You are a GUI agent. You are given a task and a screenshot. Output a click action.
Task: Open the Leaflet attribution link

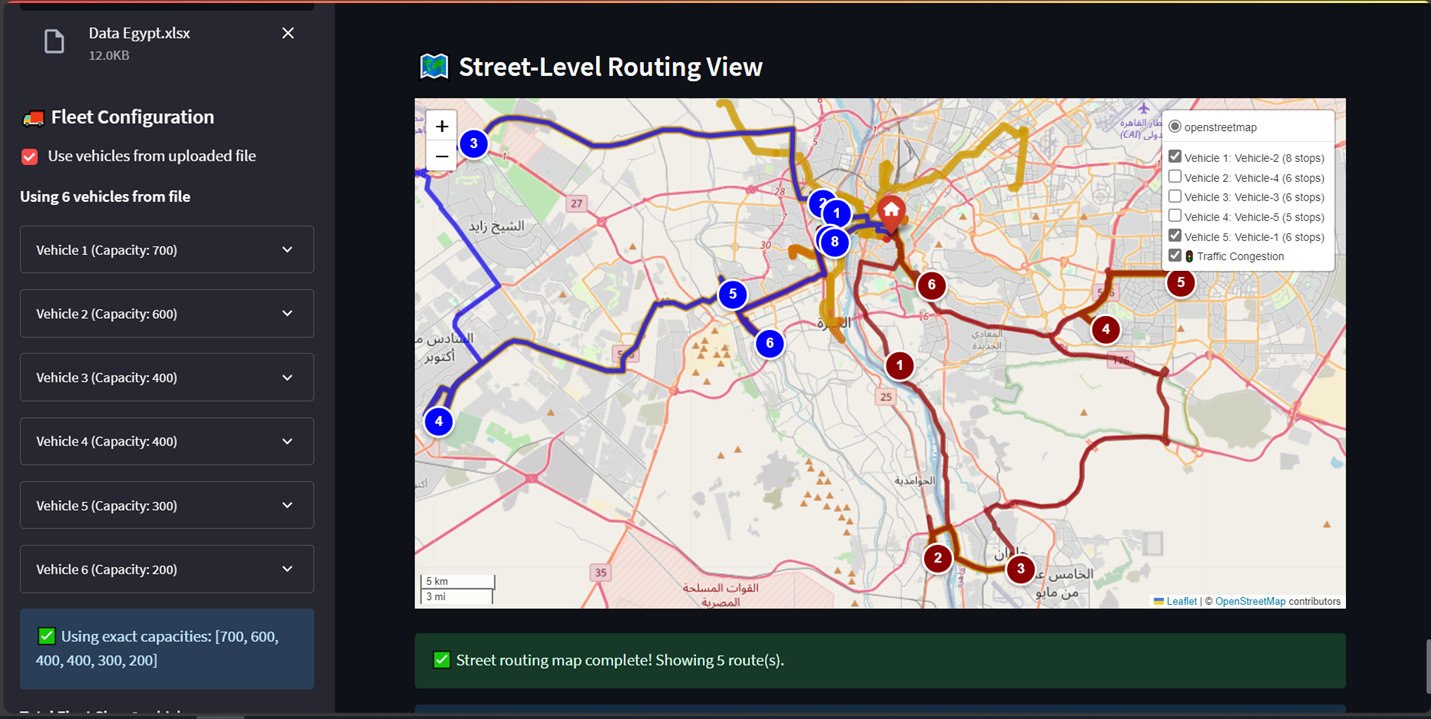click(1181, 602)
